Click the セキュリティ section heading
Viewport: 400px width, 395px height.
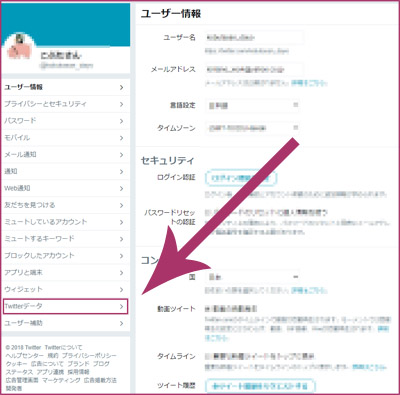pyautogui.click(x=167, y=160)
